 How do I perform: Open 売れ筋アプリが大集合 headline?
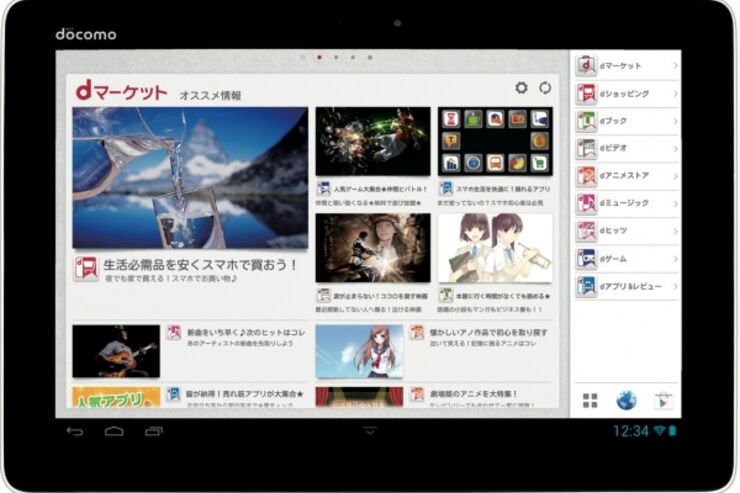click(244, 394)
